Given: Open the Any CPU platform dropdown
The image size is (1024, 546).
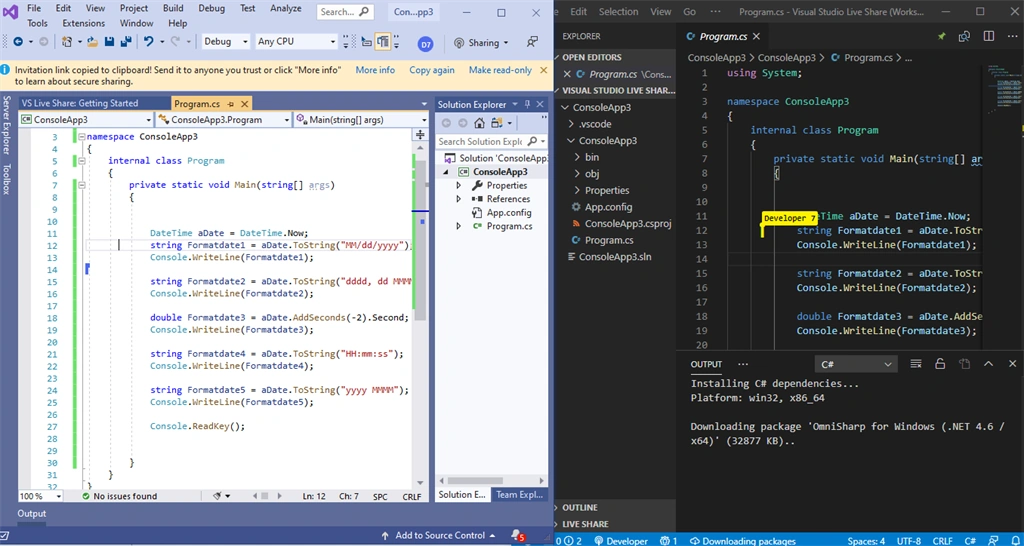Looking at the screenshot, I should pos(296,41).
